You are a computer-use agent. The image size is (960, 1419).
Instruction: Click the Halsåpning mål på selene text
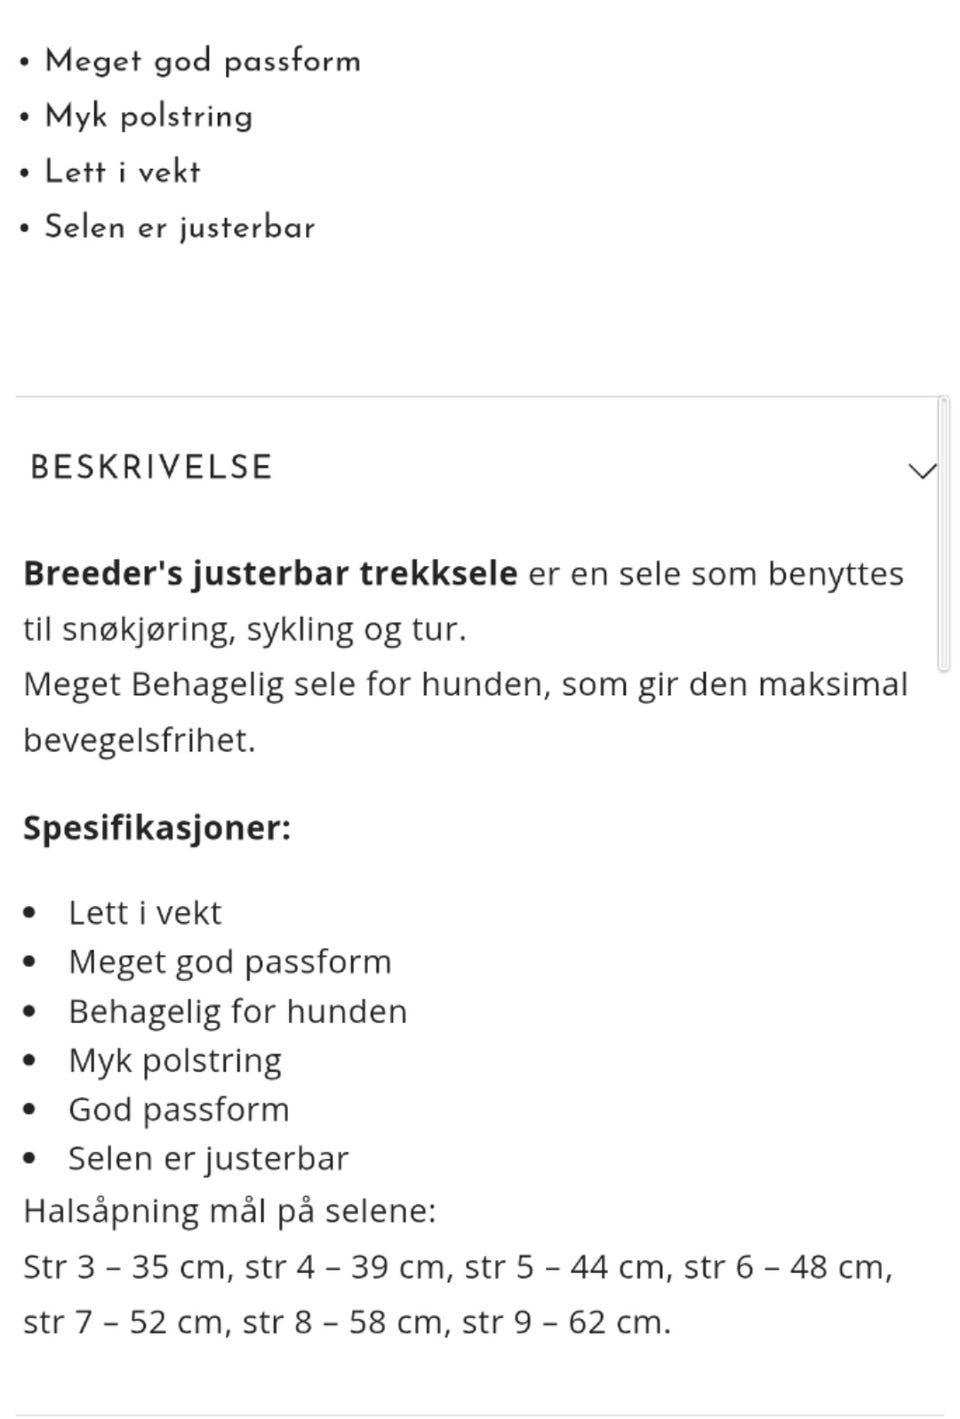(230, 1211)
